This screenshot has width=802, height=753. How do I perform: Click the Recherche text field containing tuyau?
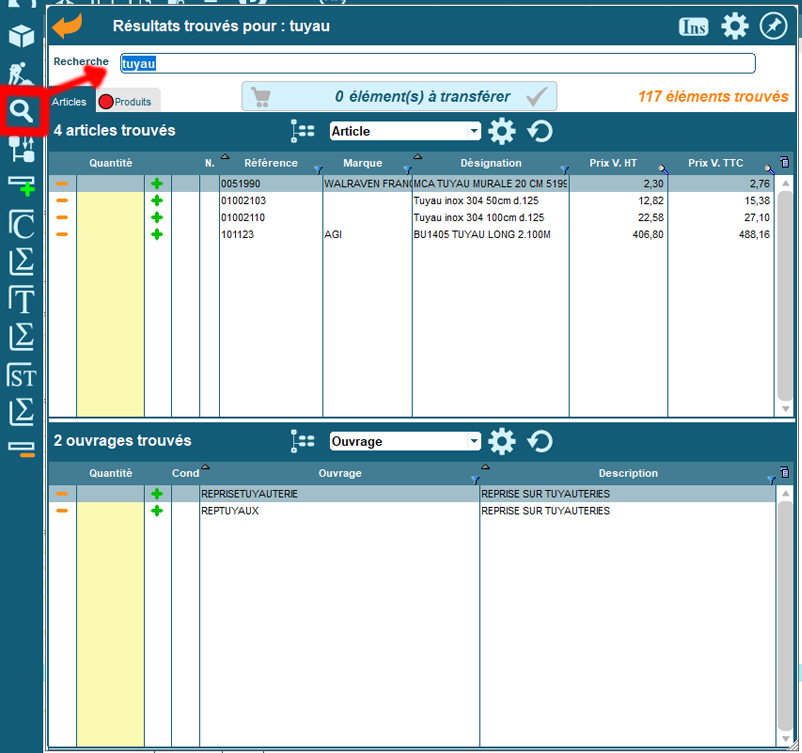(437, 63)
